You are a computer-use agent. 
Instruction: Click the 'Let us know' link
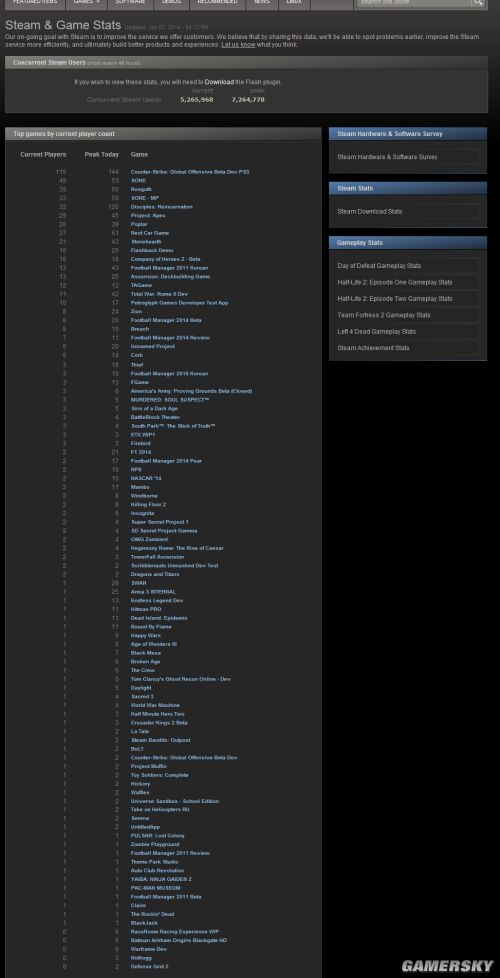click(x=238, y=45)
